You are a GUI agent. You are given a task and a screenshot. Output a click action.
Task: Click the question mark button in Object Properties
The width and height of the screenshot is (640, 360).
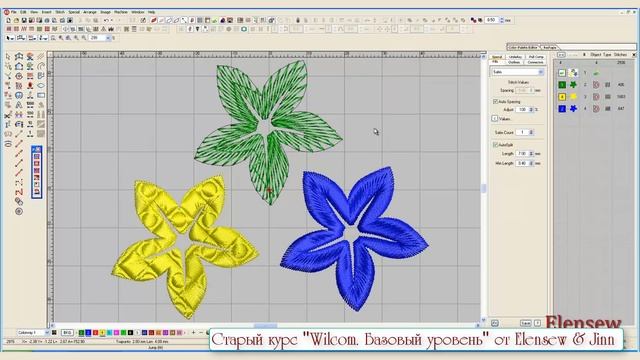tap(538, 323)
